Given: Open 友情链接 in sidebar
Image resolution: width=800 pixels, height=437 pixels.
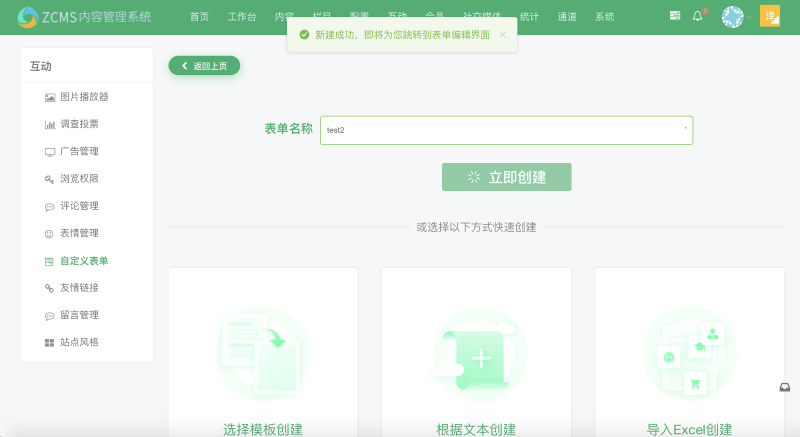Looking at the screenshot, I should coord(79,288).
